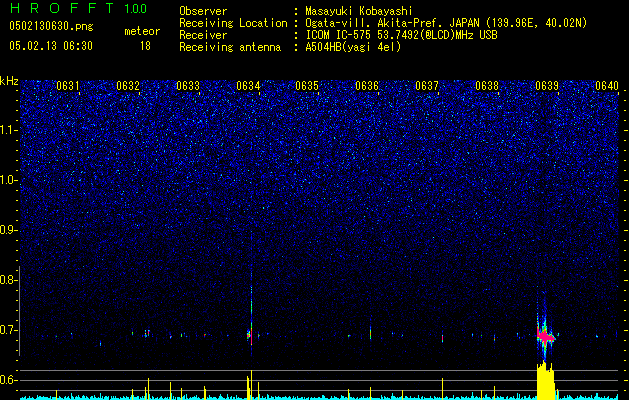Click the 1.0 kHz axis label
The image size is (629, 400).
coord(8,180)
